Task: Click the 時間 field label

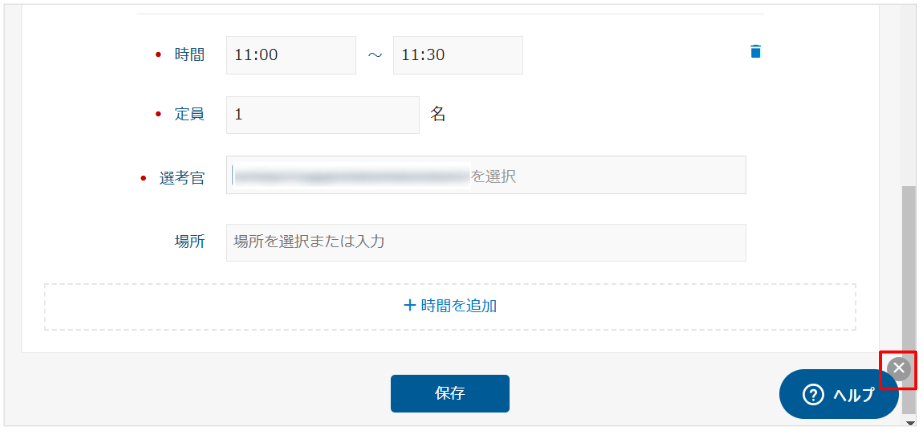Action: tap(190, 55)
